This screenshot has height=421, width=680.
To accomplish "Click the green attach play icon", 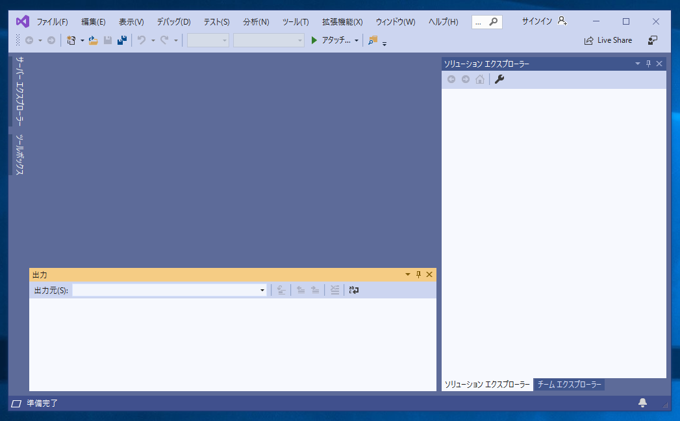I will tap(314, 40).
